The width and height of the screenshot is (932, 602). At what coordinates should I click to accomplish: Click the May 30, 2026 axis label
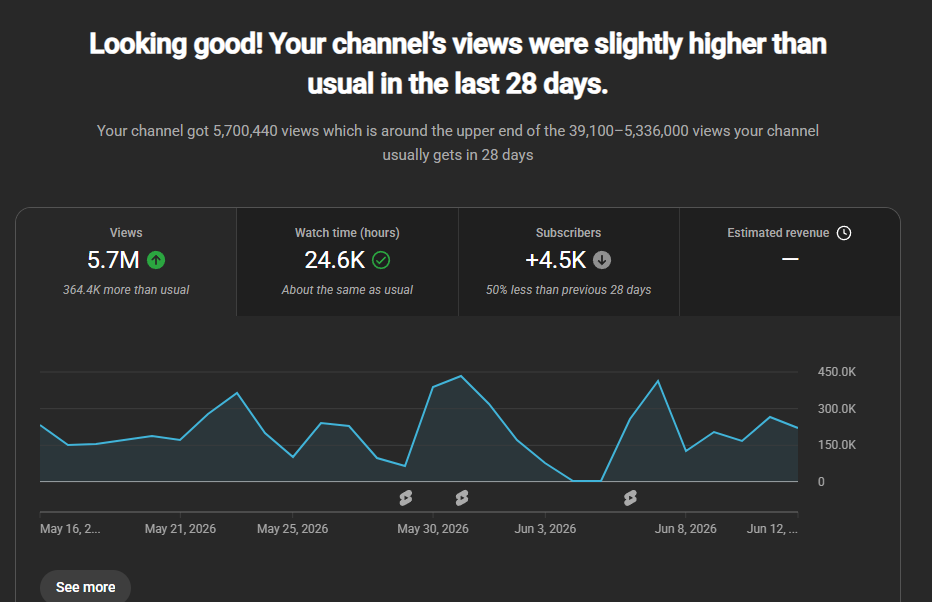click(x=433, y=529)
